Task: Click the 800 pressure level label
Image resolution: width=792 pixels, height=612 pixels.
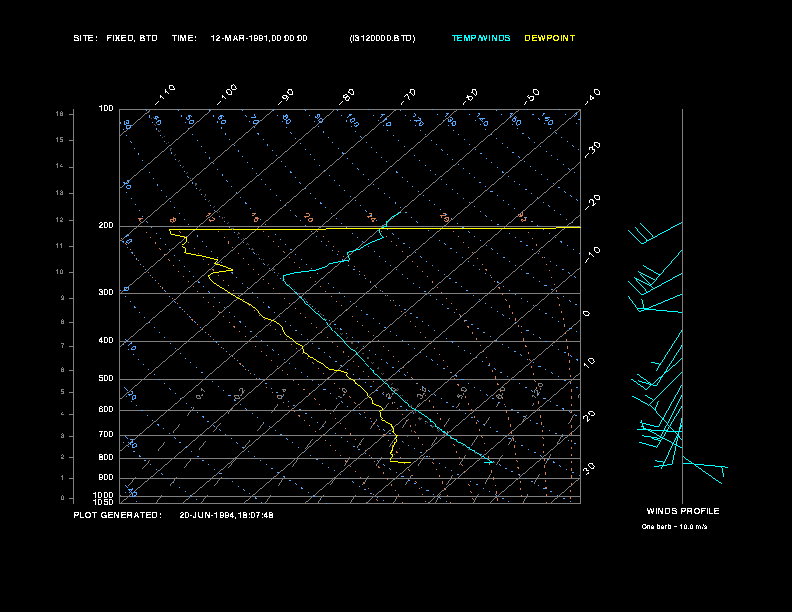Action: (106, 457)
